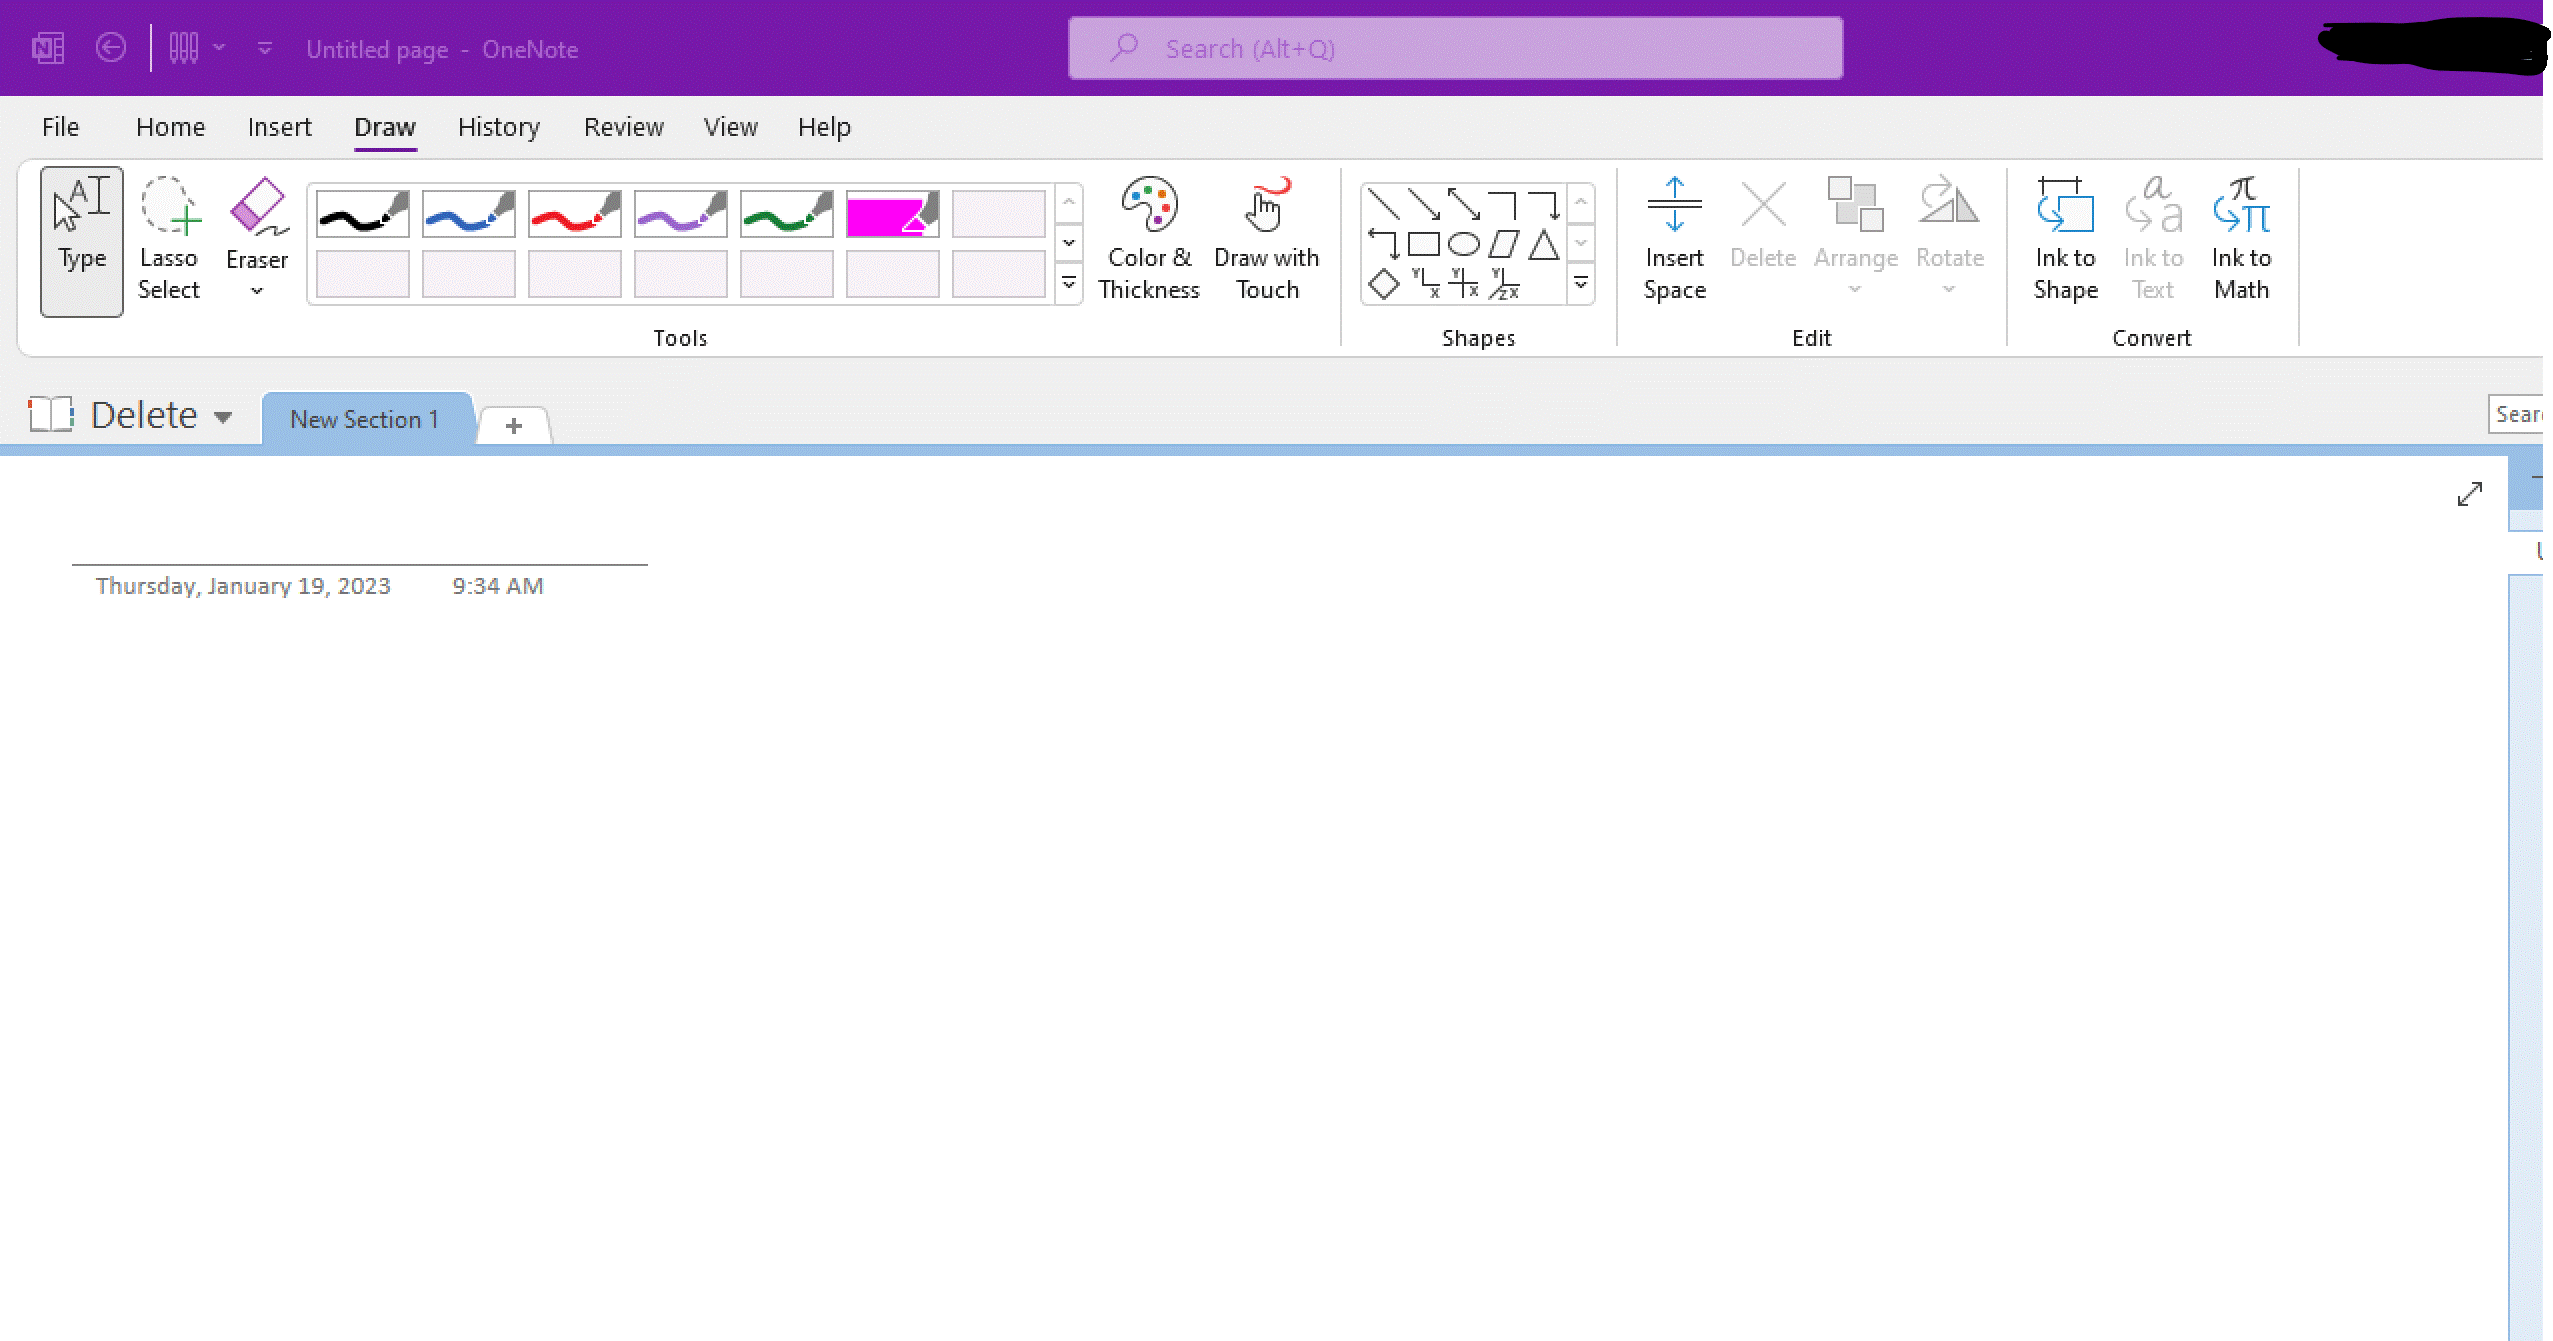This screenshot has height=1341, width=2553.
Task: Expand the shapes gallery
Action: pos(1581,284)
